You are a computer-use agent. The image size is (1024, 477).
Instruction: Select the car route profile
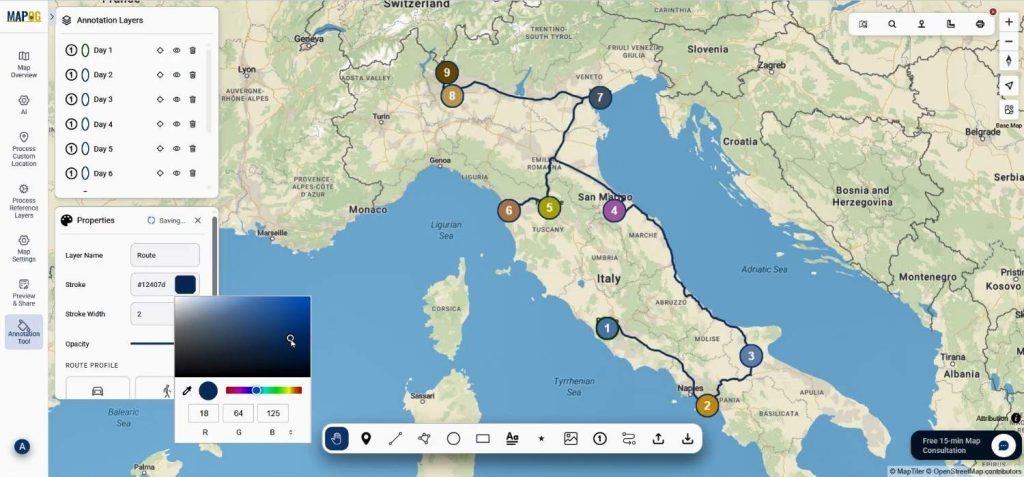coord(97,389)
